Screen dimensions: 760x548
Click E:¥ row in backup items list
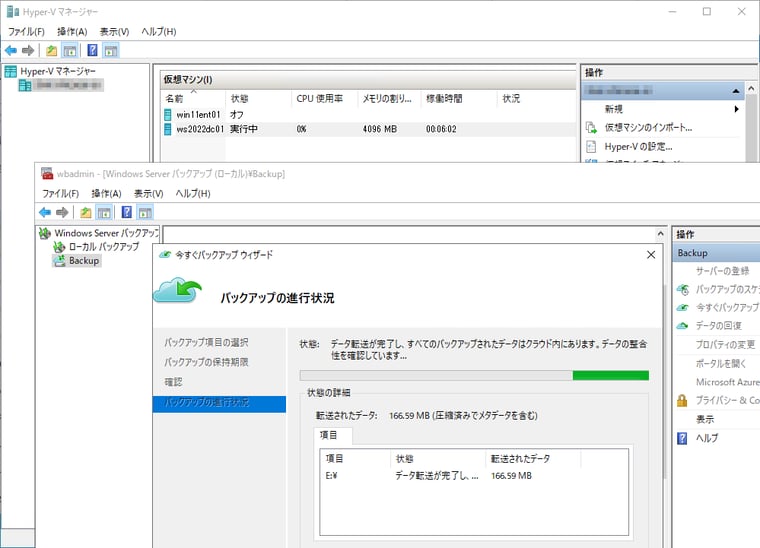click(x=474, y=476)
